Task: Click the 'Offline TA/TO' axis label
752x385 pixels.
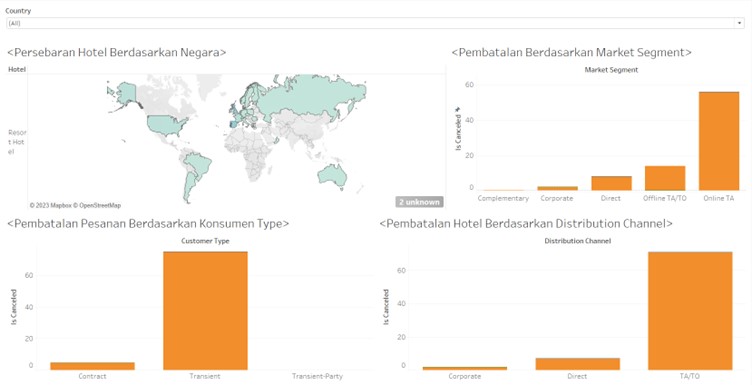Action: [x=665, y=198]
